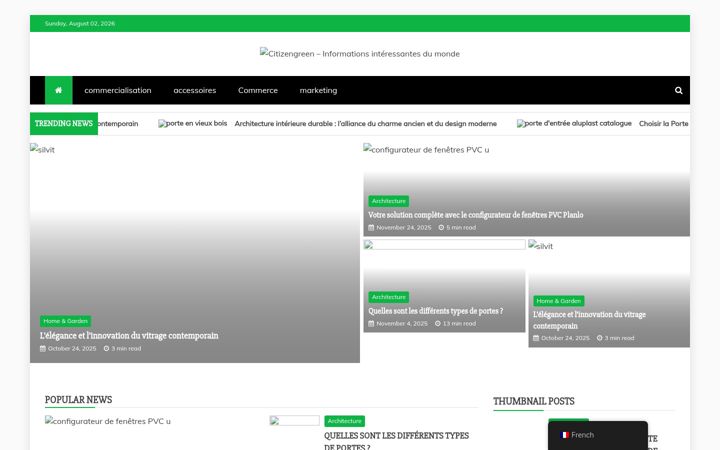Viewport: 720px width, 450px height.
Task: Click broken Citizengreen logo image
Action: click(360, 53)
